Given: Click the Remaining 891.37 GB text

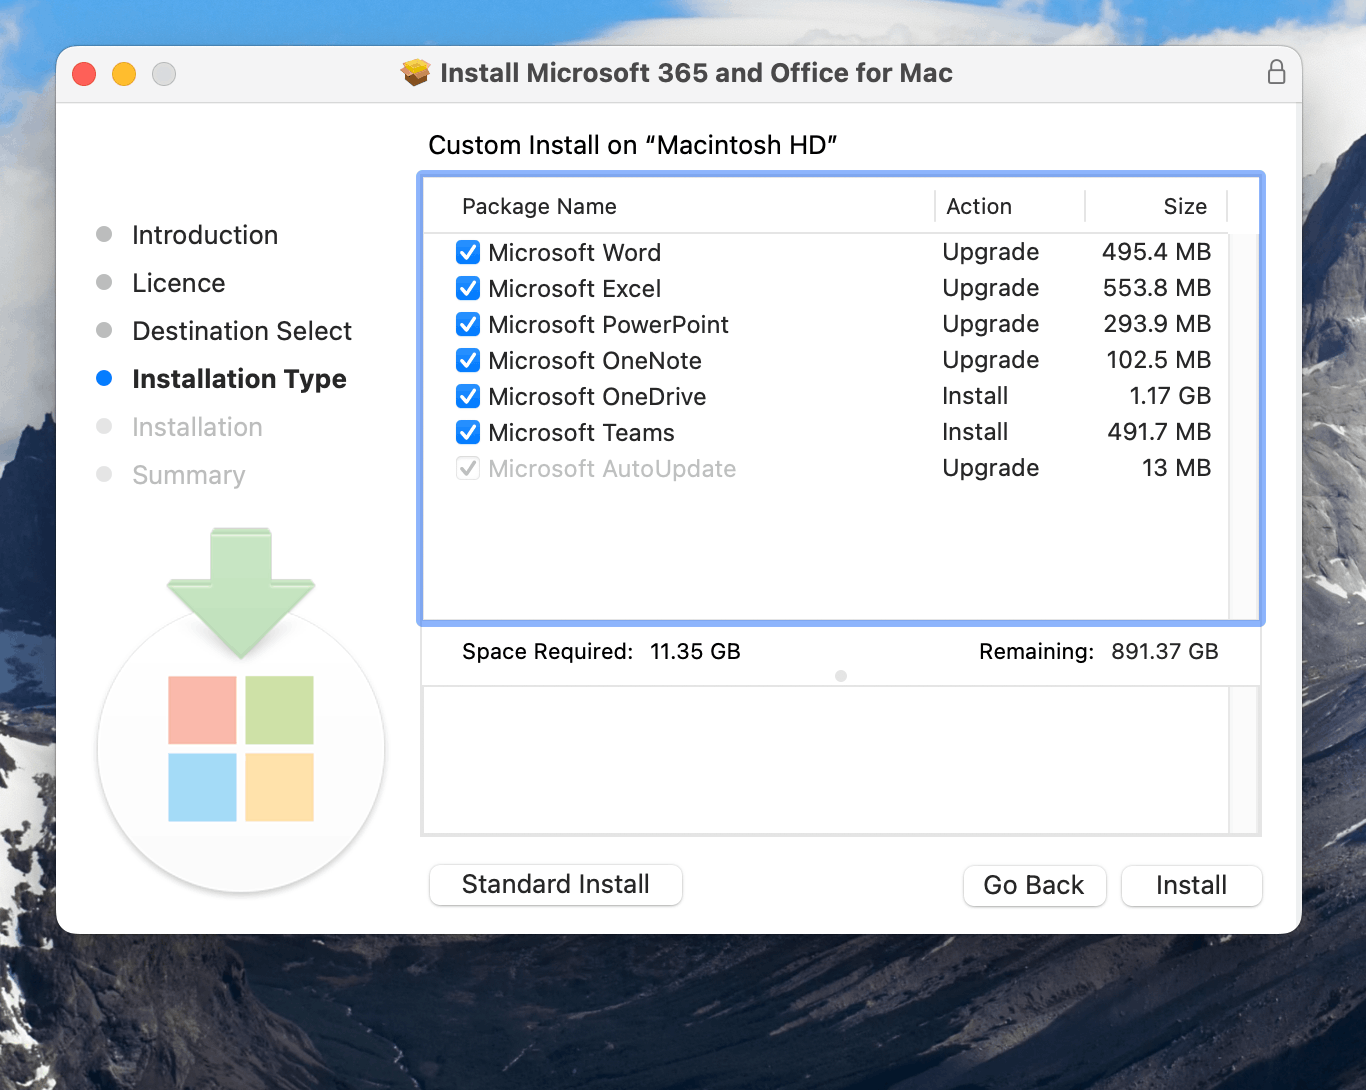Looking at the screenshot, I should (x=1098, y=652).
